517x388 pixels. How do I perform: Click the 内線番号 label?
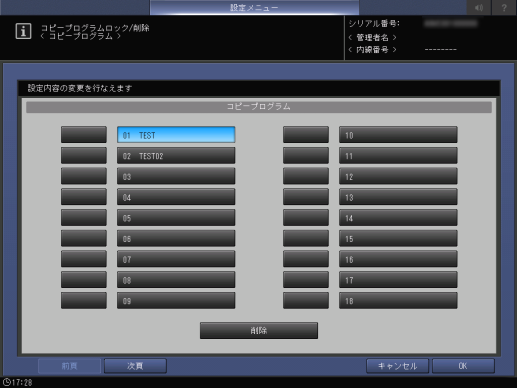pos(372,50)
